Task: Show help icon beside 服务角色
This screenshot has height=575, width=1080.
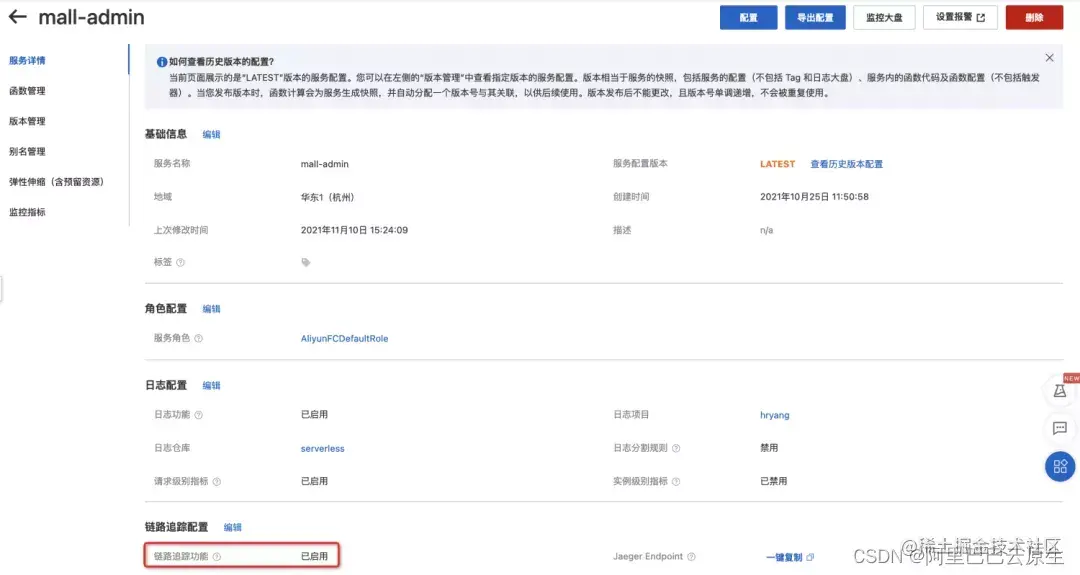Action: coord(198,338)
